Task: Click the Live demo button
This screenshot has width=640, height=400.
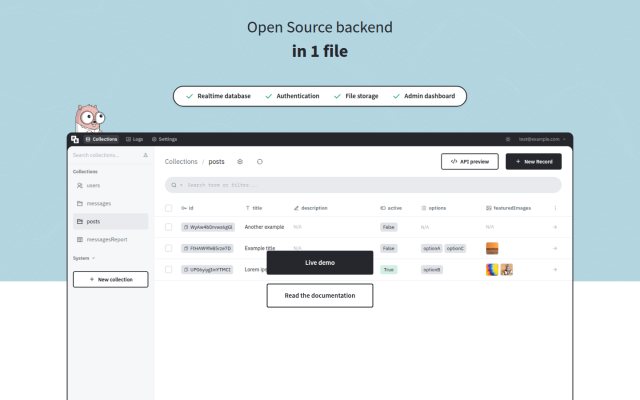Action: point(320,262)
